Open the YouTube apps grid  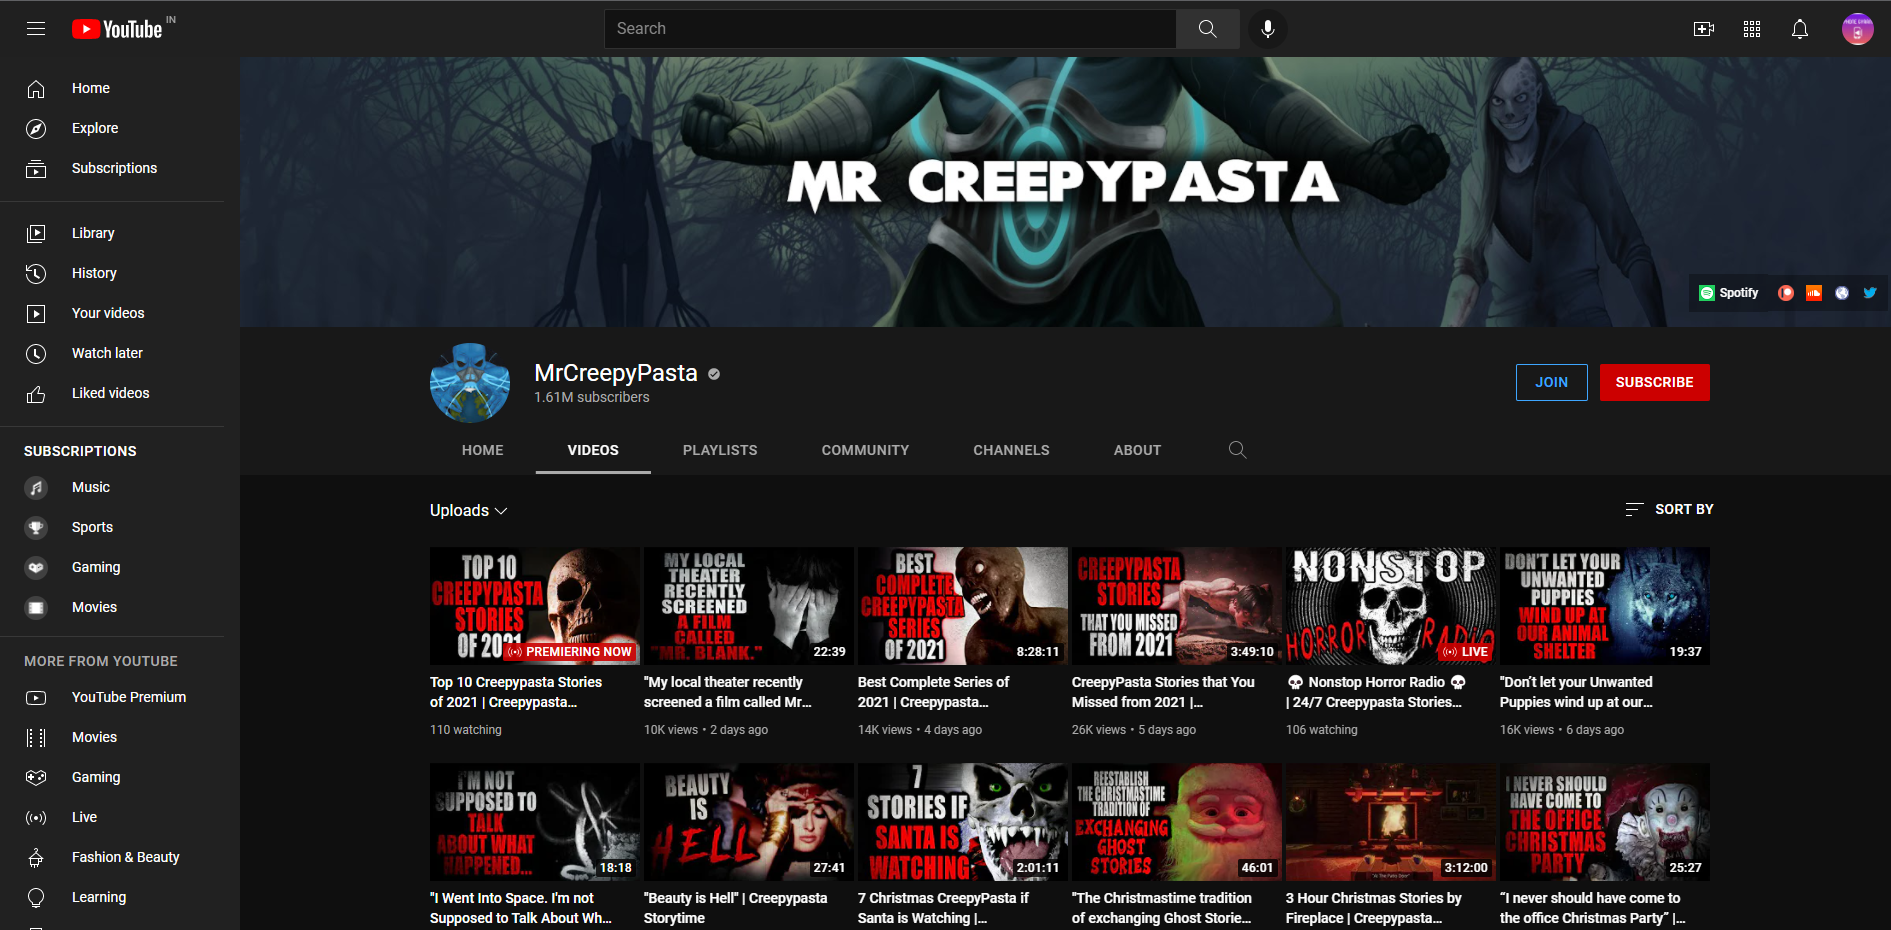1752,29
